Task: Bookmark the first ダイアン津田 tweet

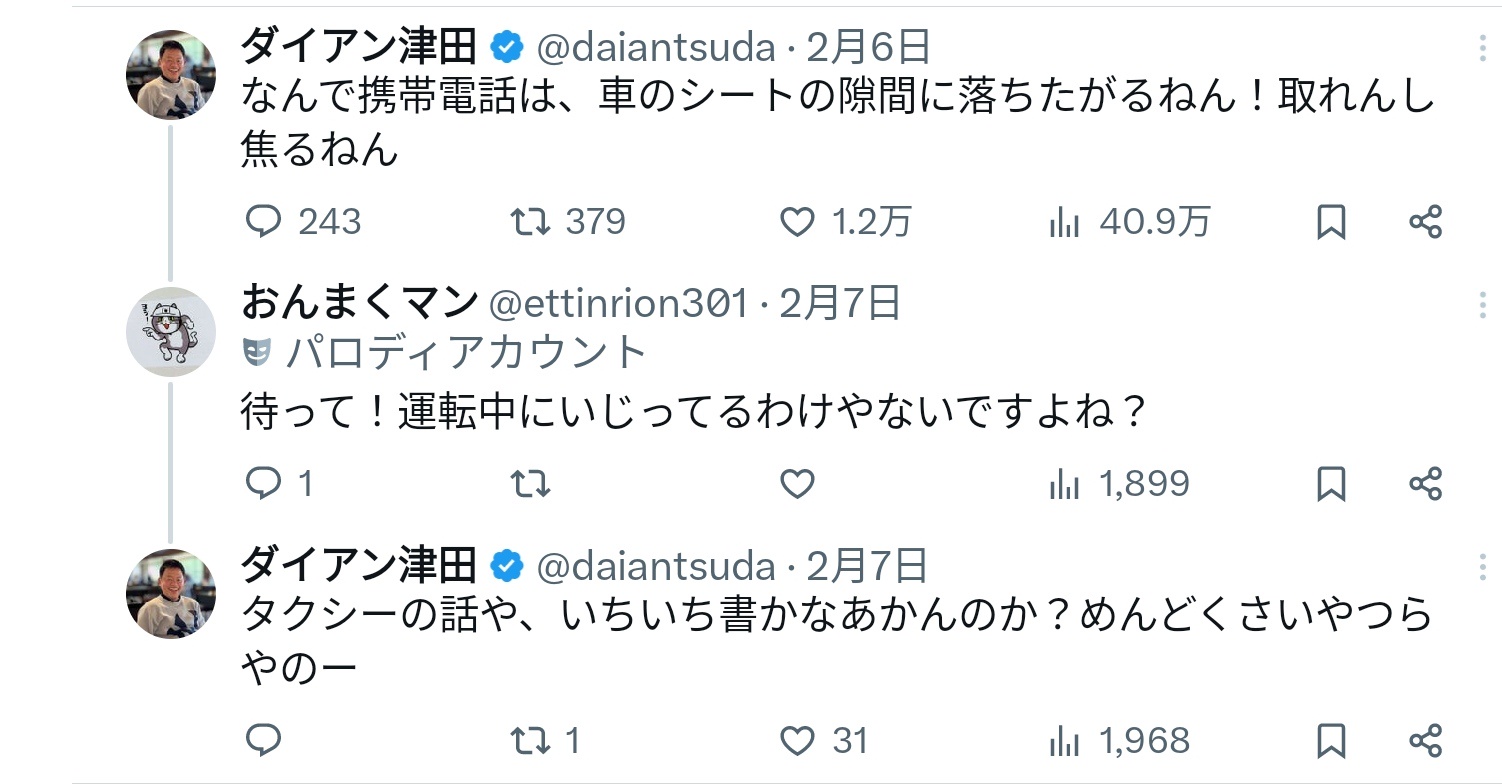Action: coord(1330,221)
